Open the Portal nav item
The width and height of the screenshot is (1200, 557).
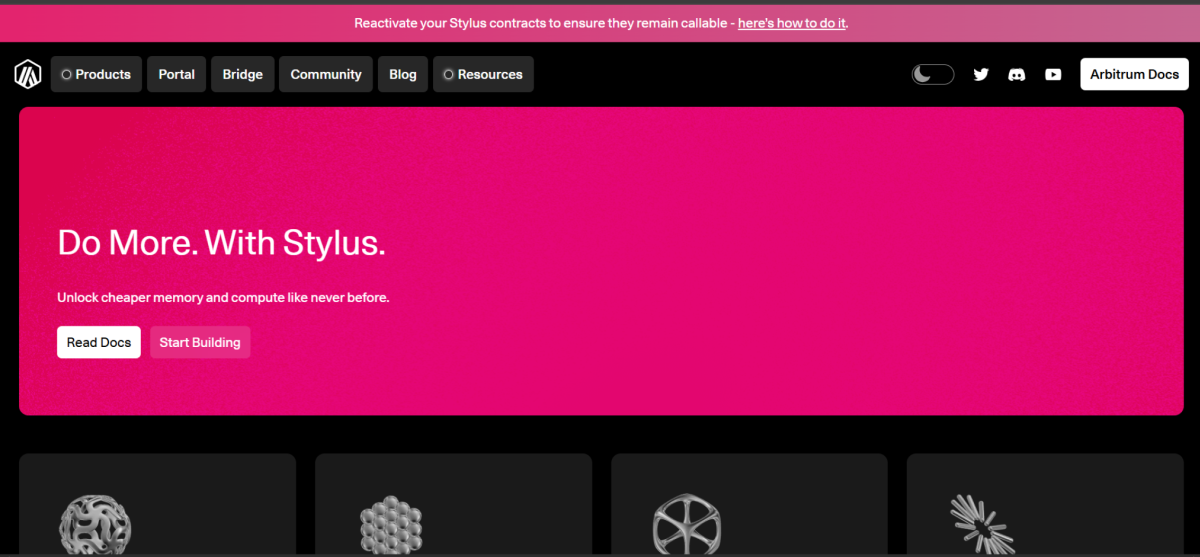pos(177,74)
